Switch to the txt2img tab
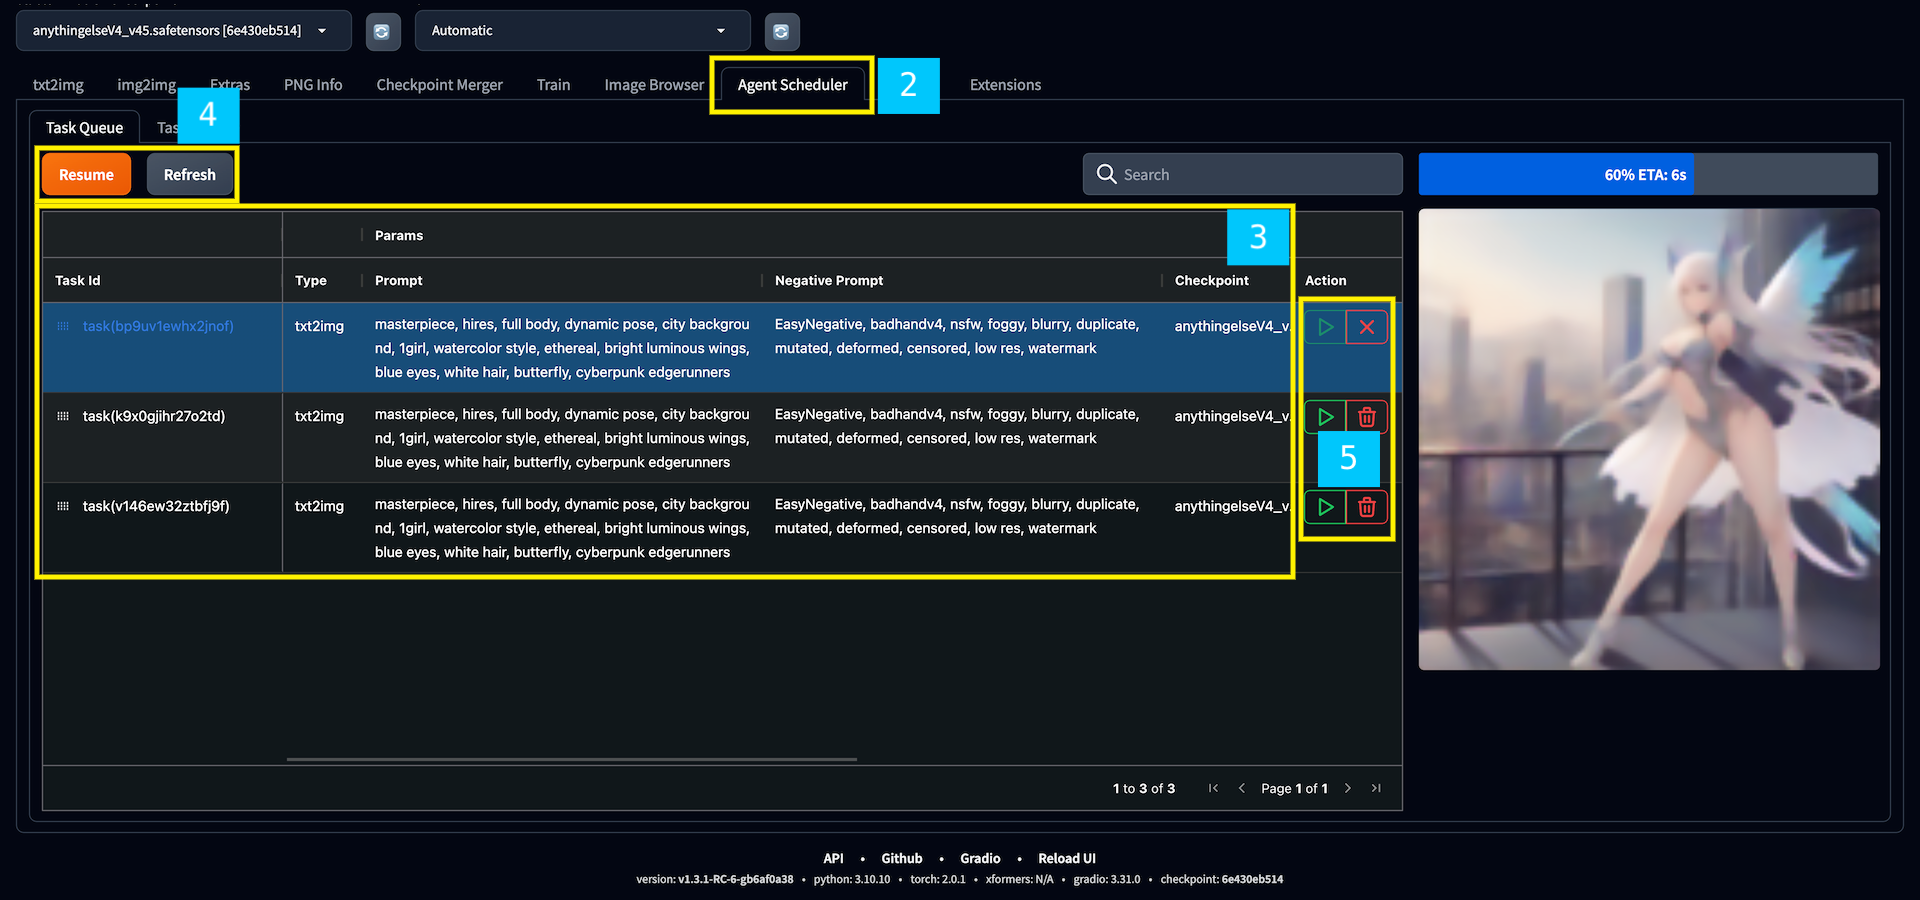The height and width of the screenshot is (900, 1920). (x=57, y=85)
